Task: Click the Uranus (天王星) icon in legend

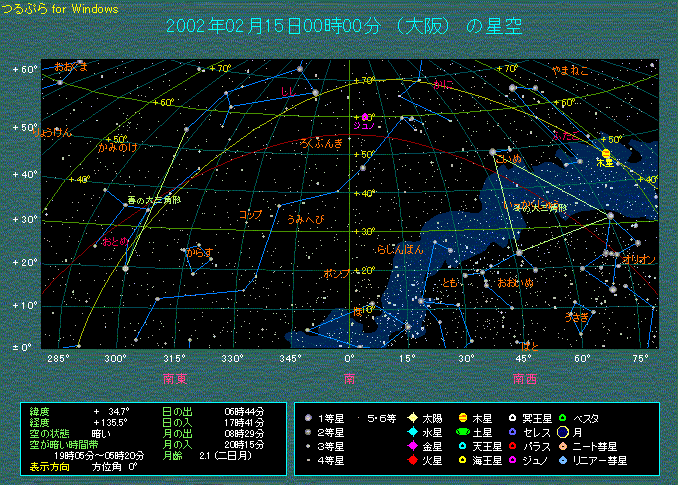Action: (463, 446)
